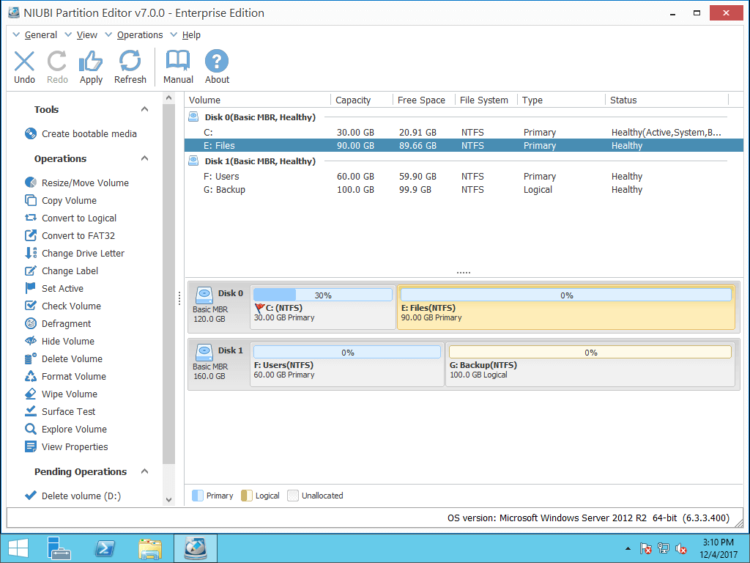Select Change Label operation

(61, 271)
